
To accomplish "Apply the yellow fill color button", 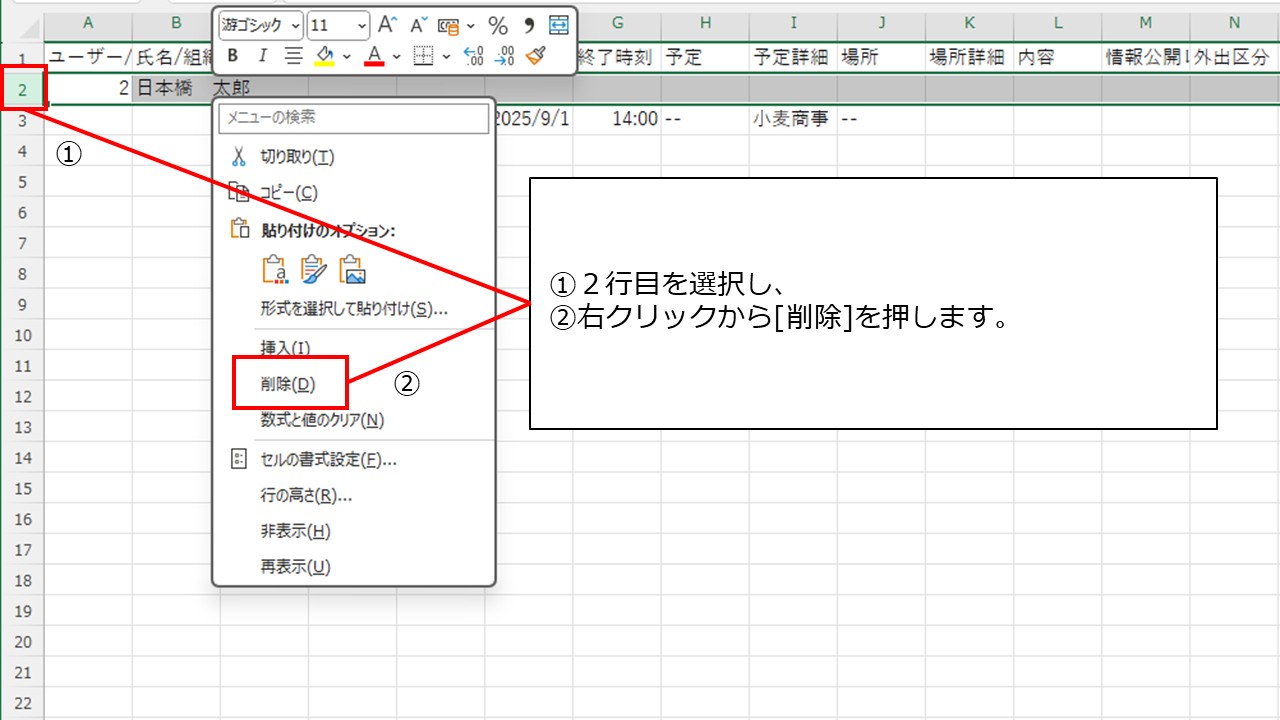I will (324, 56).
